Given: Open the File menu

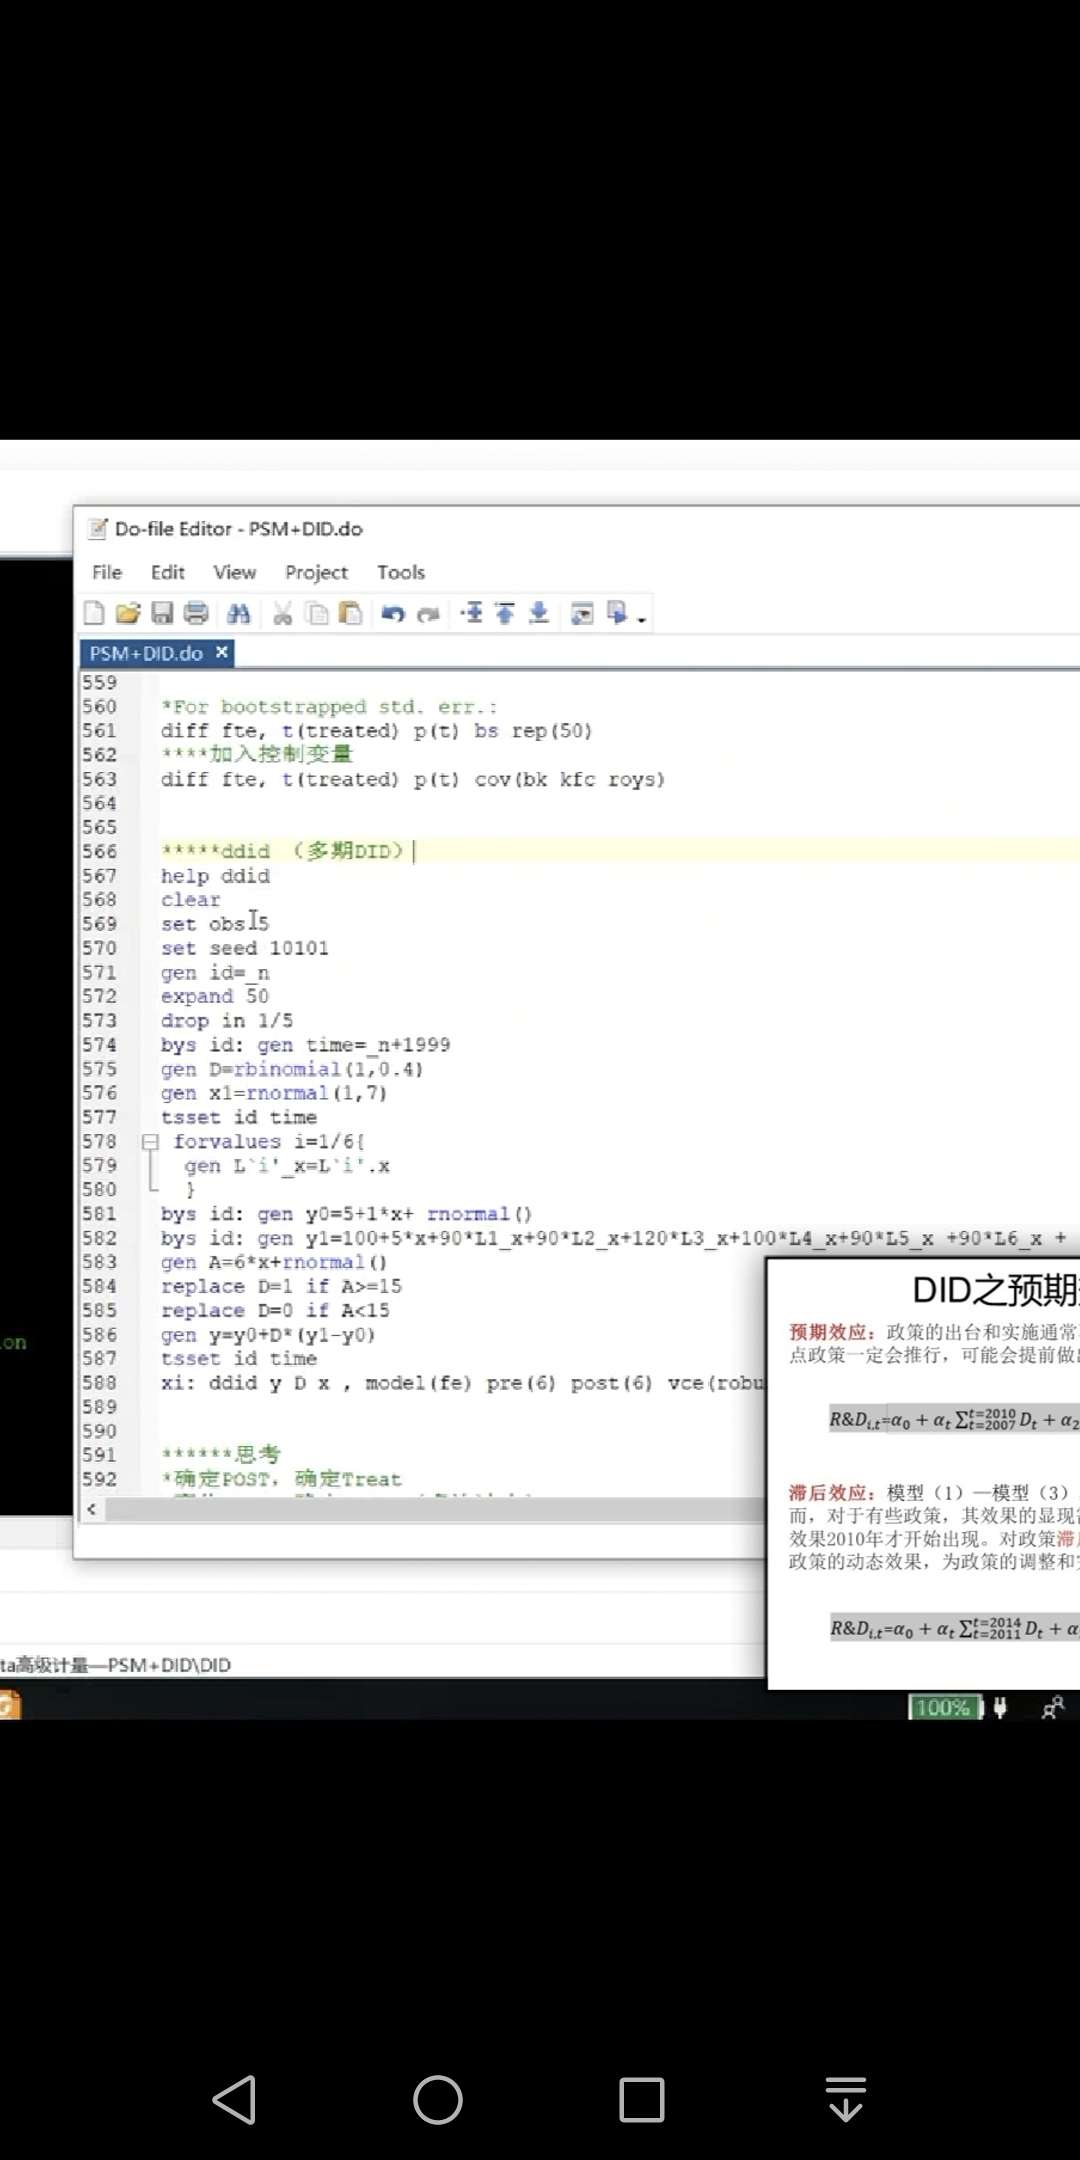Looking at the screenshot, I should click(107, 572).
